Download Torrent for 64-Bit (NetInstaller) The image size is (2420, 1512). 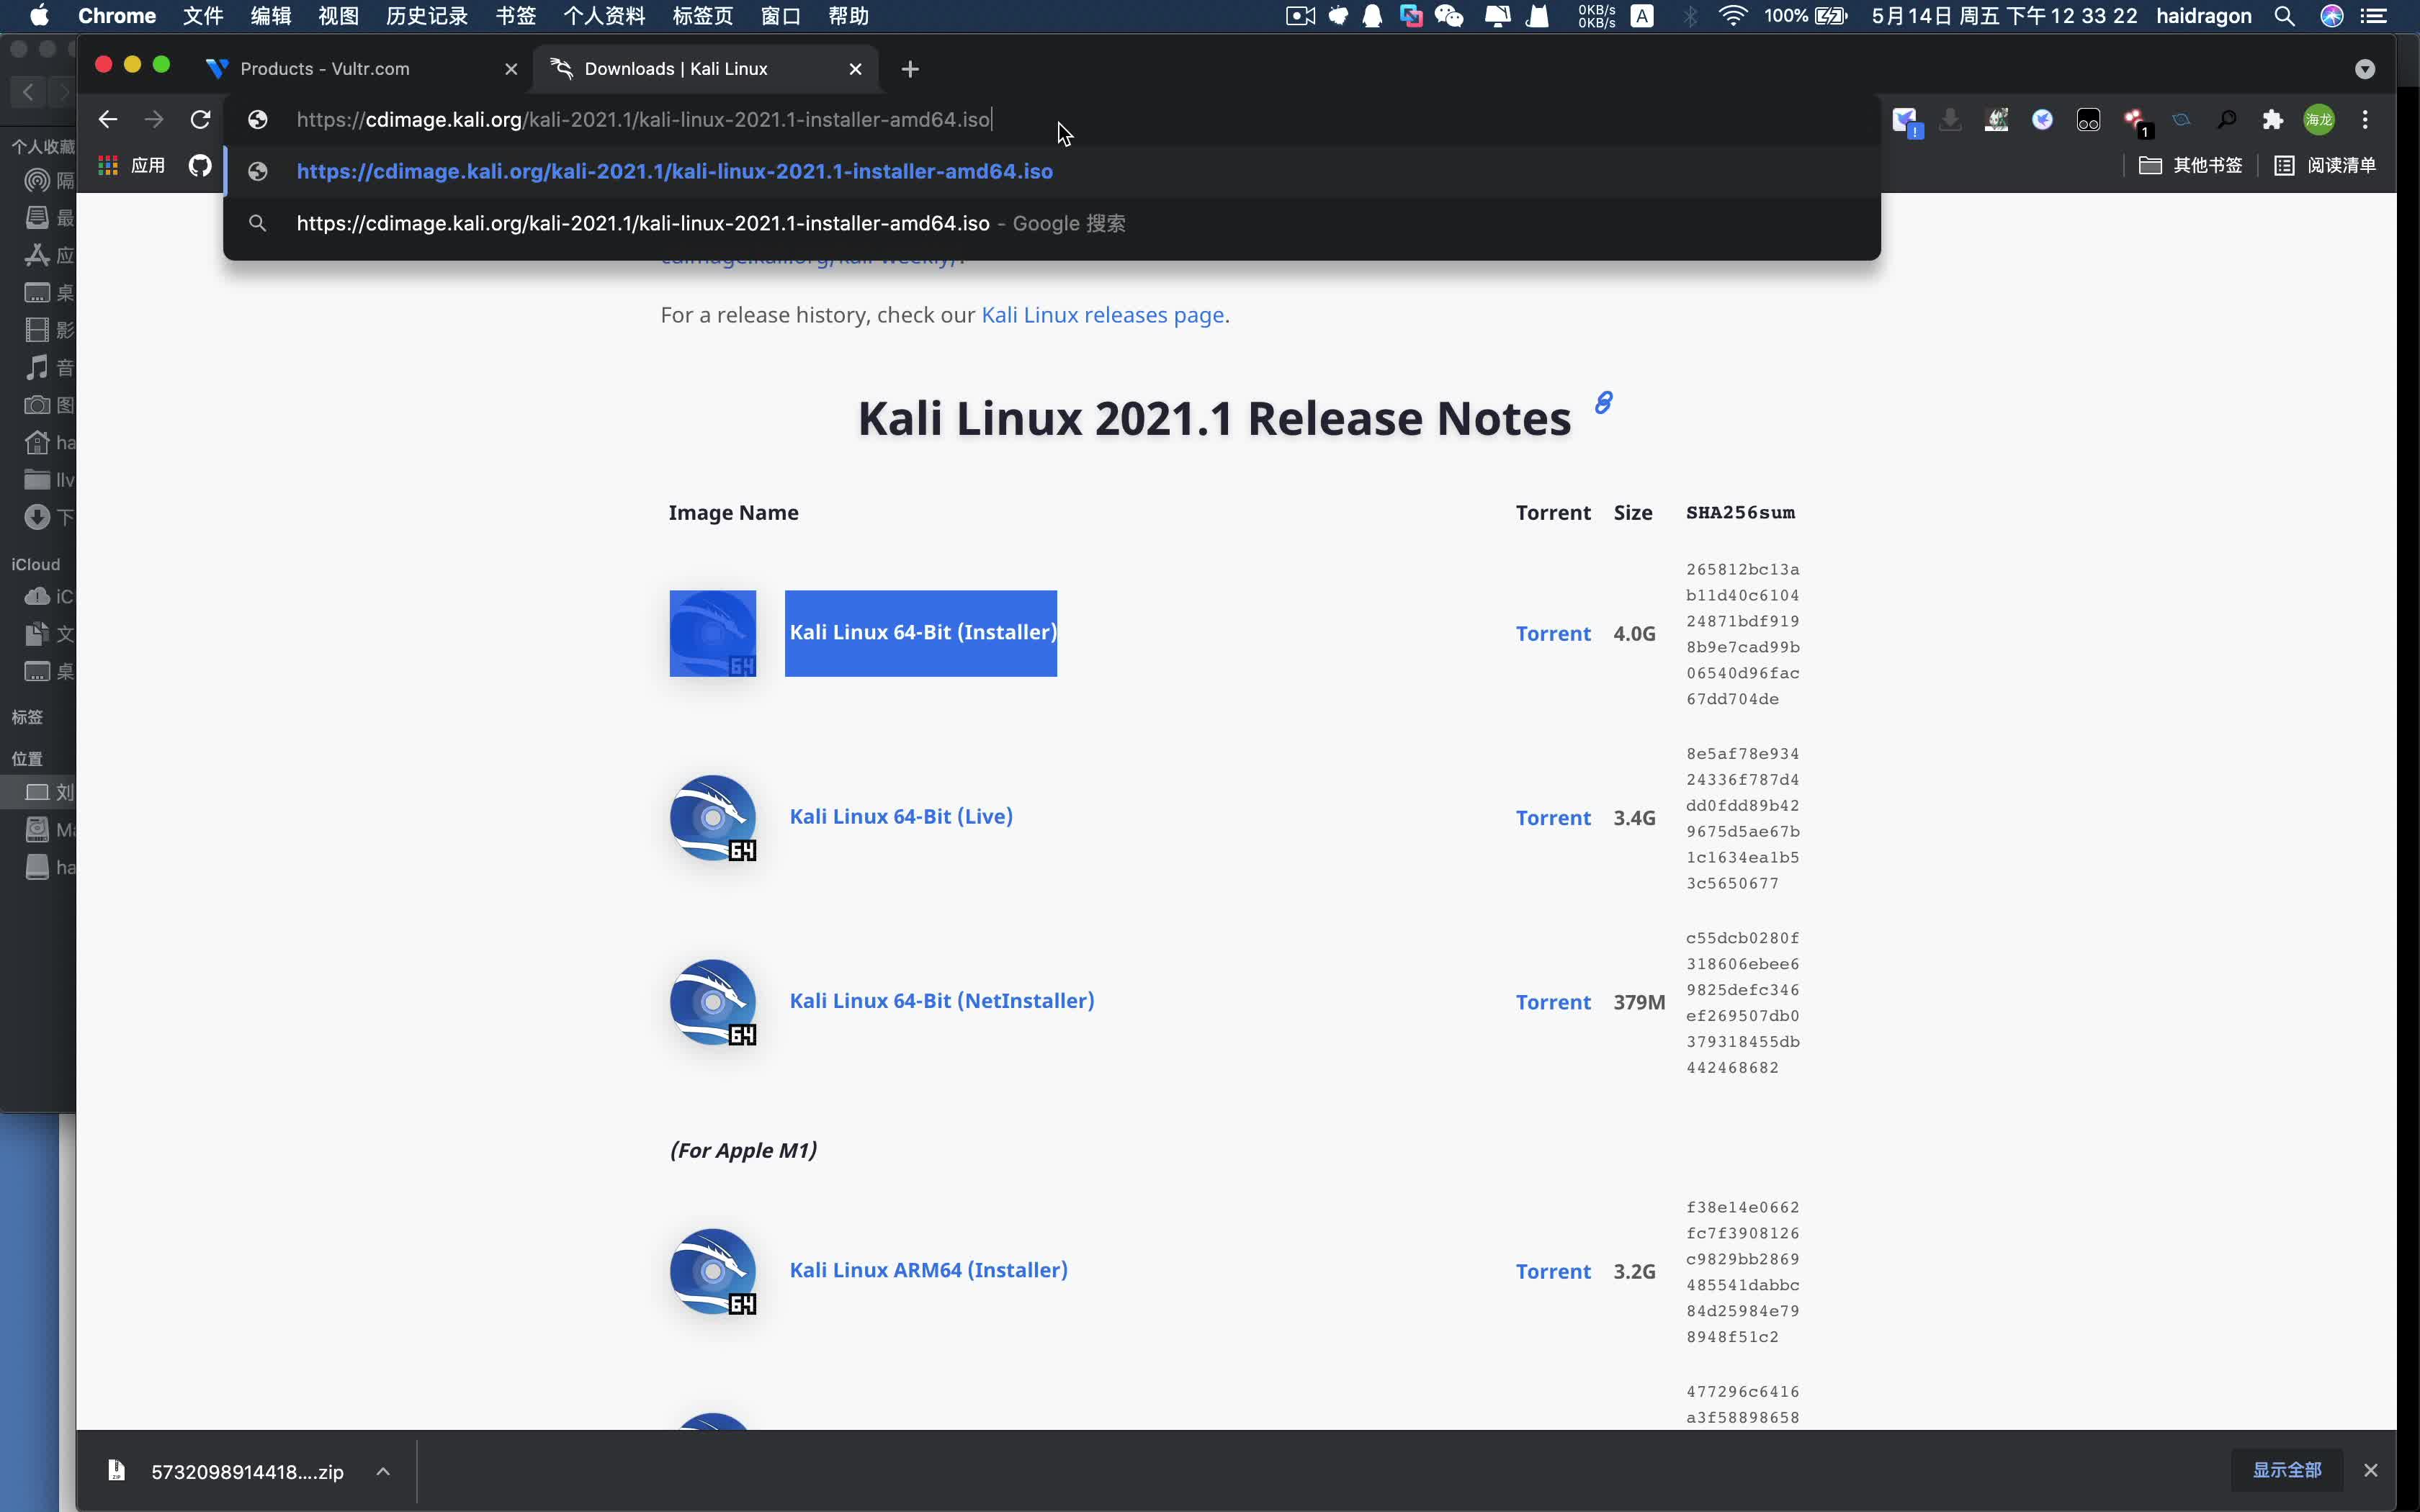click(x=1553, y=1002)
